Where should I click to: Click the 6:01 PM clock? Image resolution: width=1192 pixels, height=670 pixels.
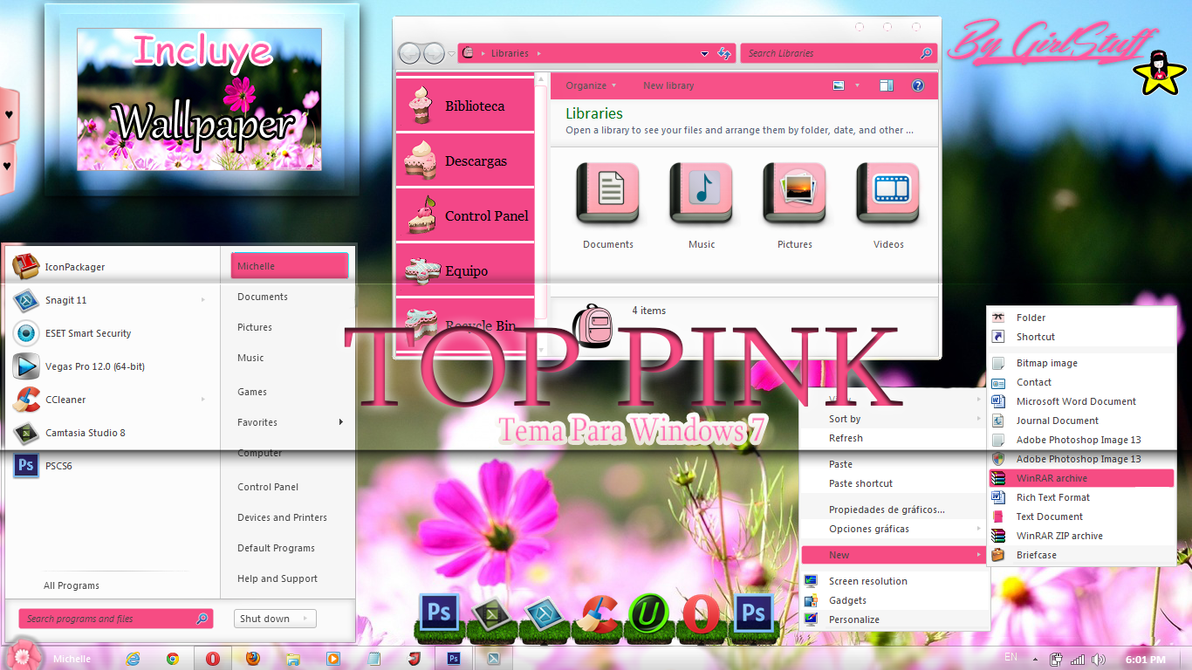[x=1146, y=659]
